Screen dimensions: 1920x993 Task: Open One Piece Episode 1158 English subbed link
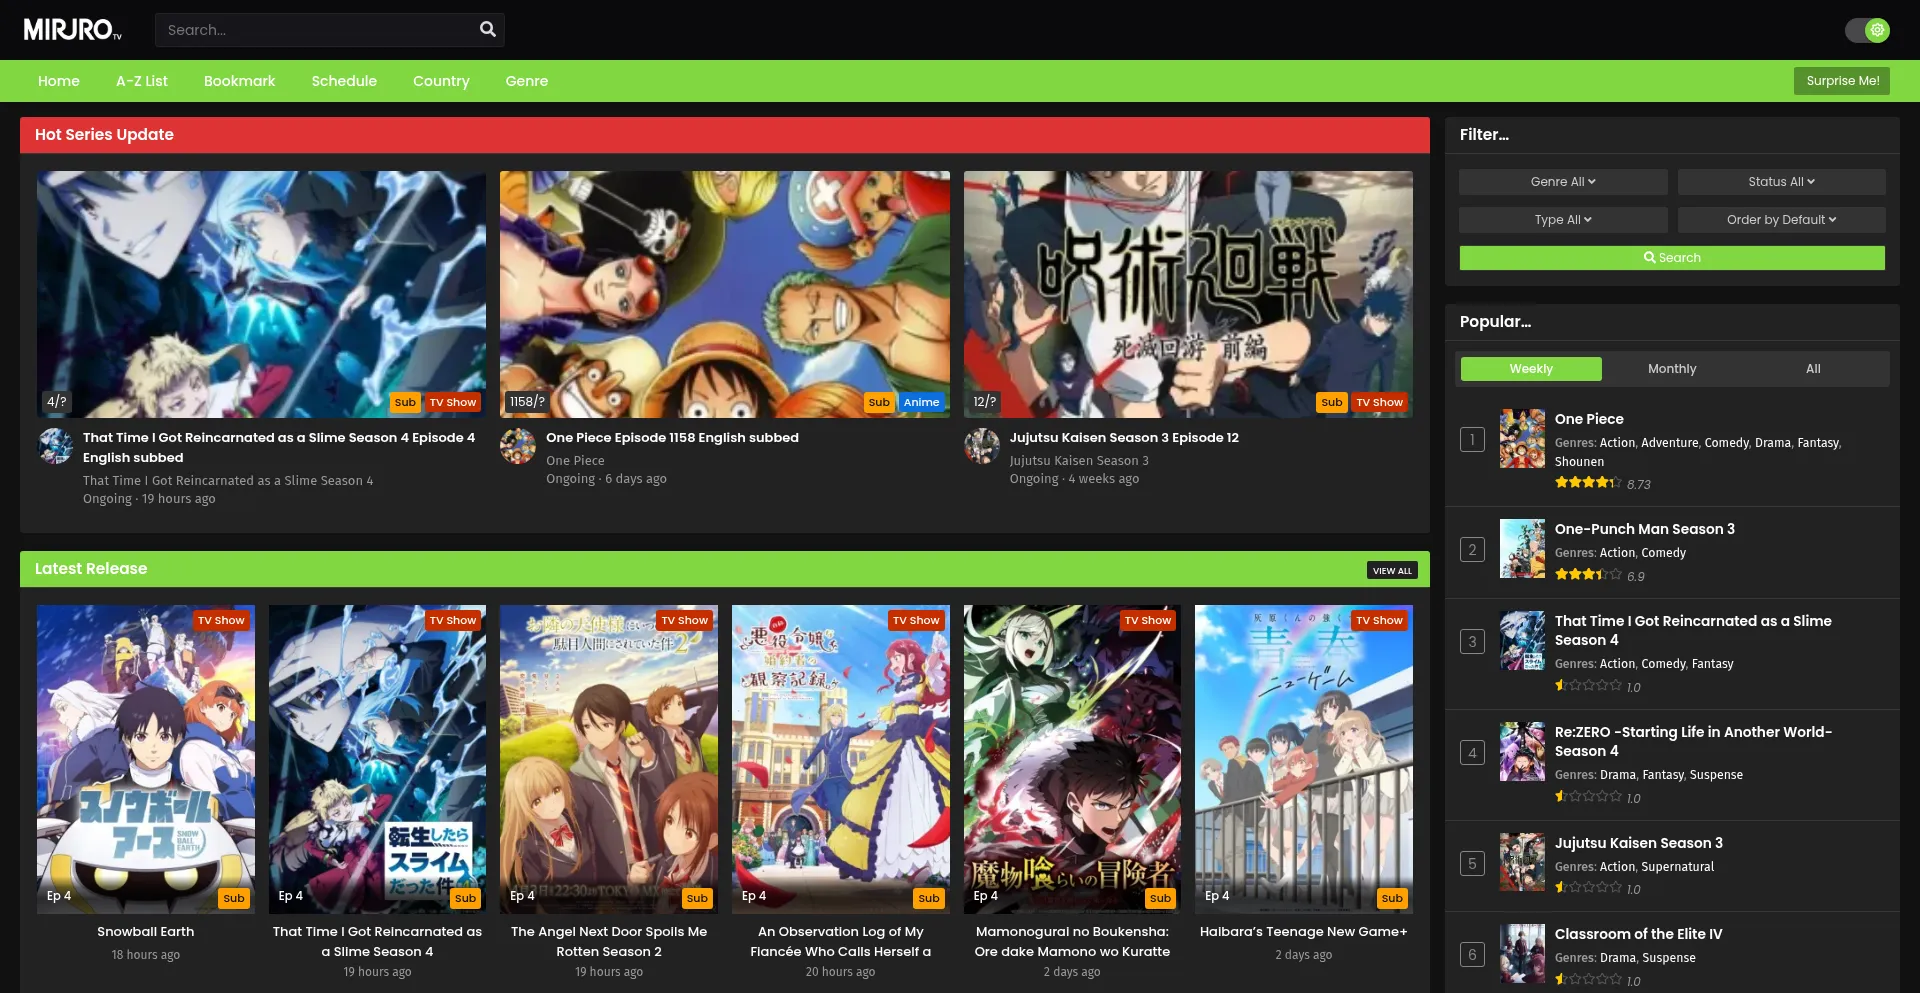pyautogui.click(x=672, y=438)
